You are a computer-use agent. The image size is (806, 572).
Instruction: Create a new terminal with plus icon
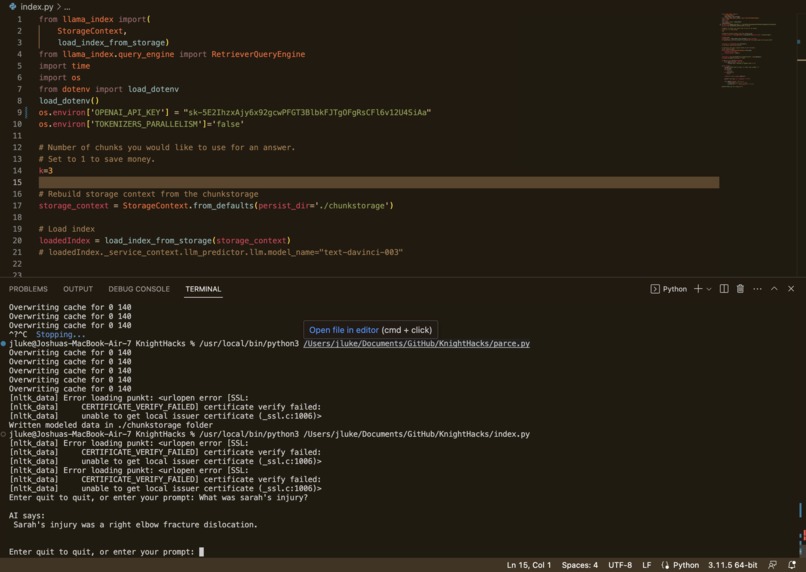[698, 289]
